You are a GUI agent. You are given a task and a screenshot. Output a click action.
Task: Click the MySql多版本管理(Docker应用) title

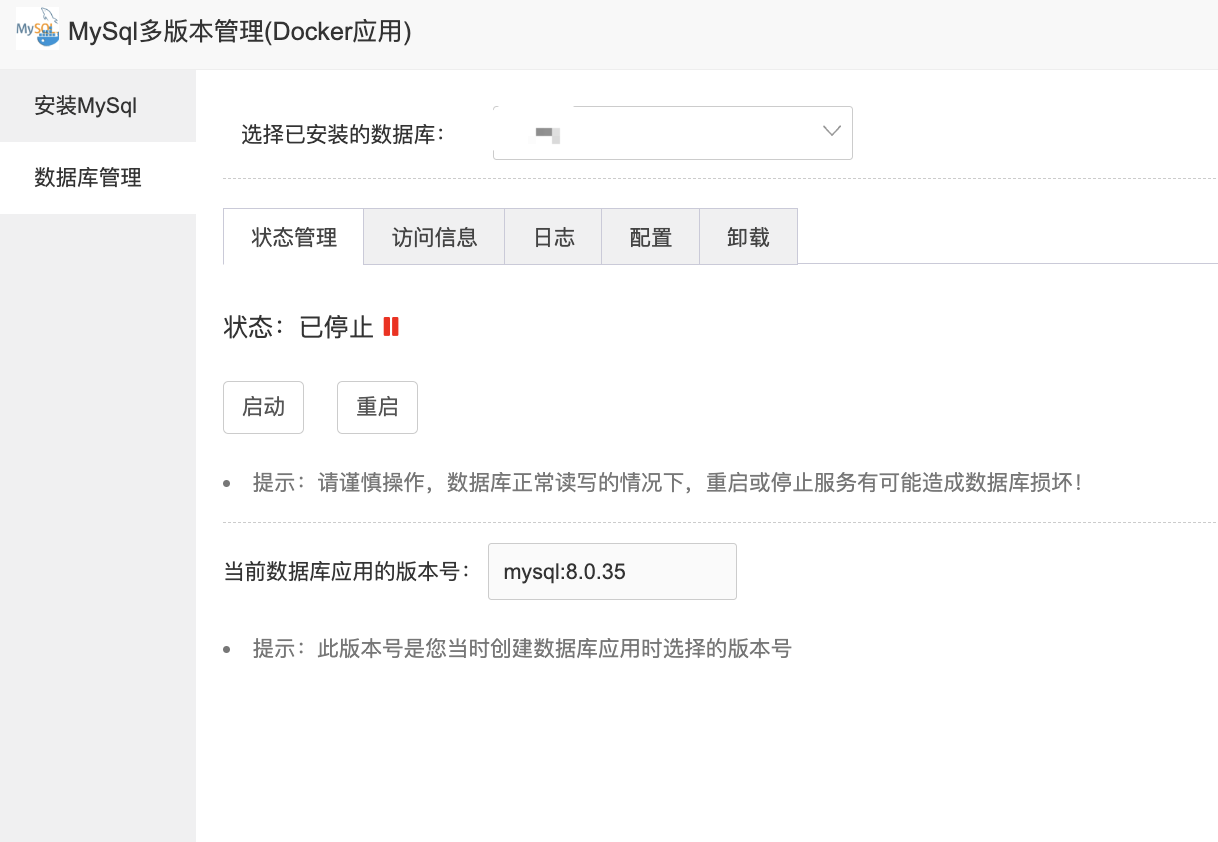(240, 32)
